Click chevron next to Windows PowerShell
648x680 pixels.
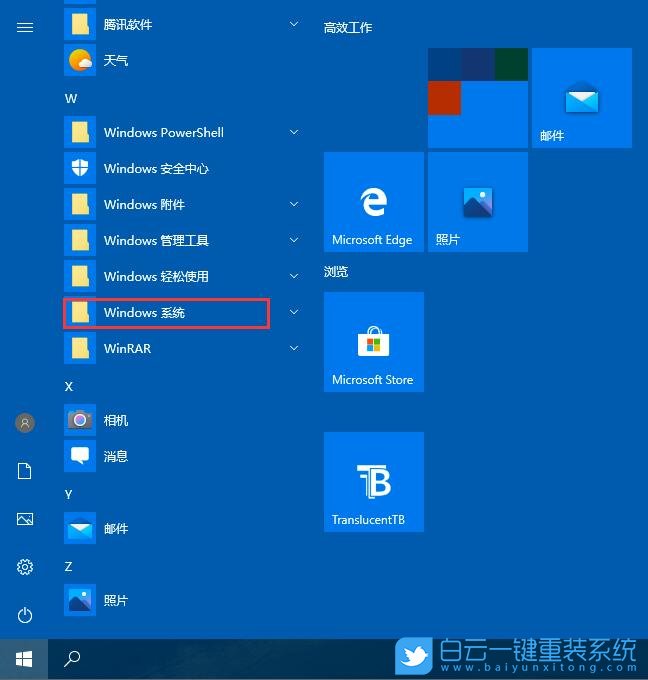tap(294, 132)
